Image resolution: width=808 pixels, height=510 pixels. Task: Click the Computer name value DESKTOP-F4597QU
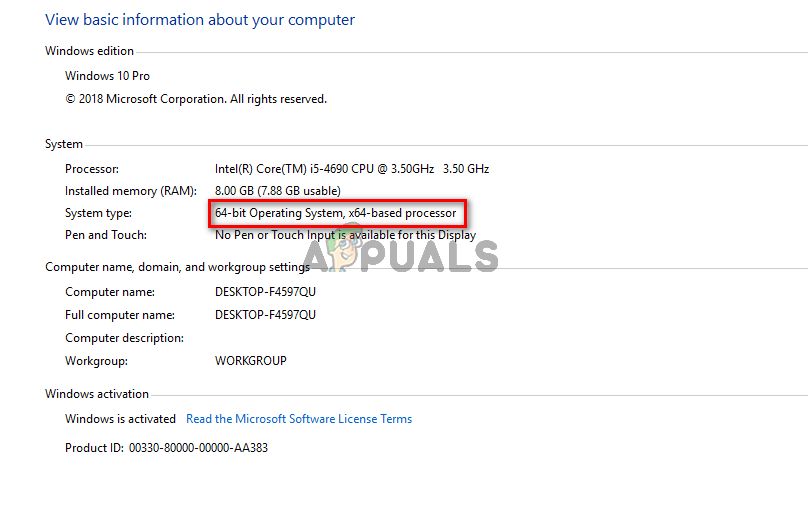(x=265, y=292)
